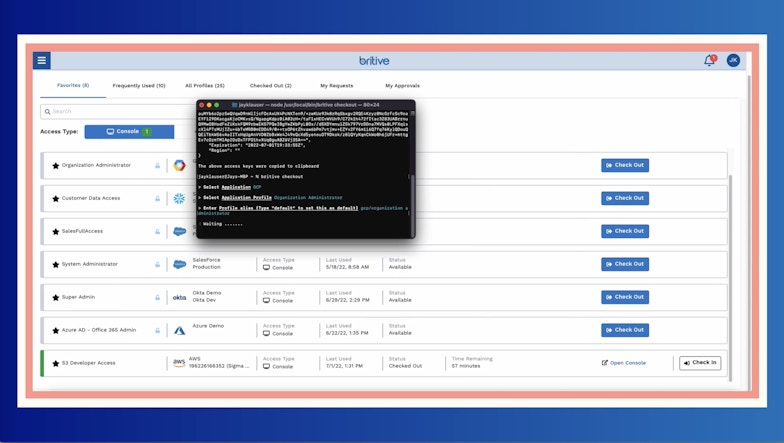
Task: Click lock icon on System Administrator row
Action: (x=157, y=264)
